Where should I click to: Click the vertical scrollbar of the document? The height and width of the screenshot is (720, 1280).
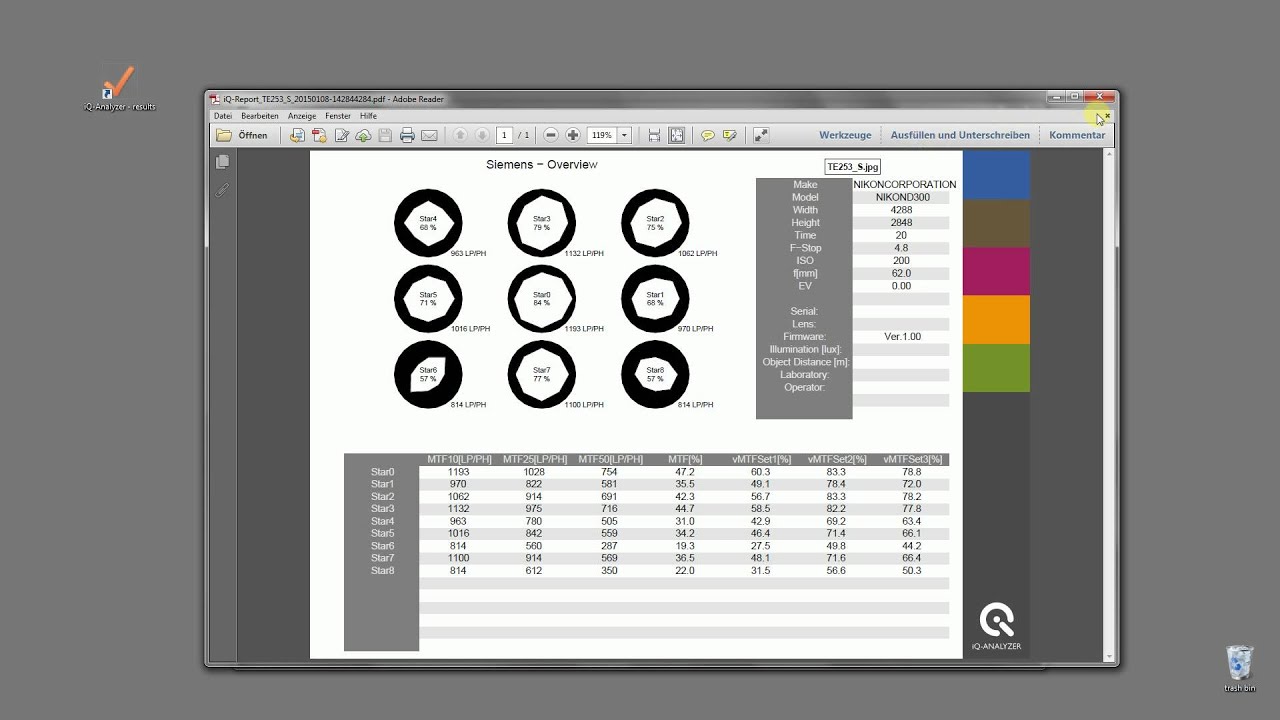(x=1110, y=405)
